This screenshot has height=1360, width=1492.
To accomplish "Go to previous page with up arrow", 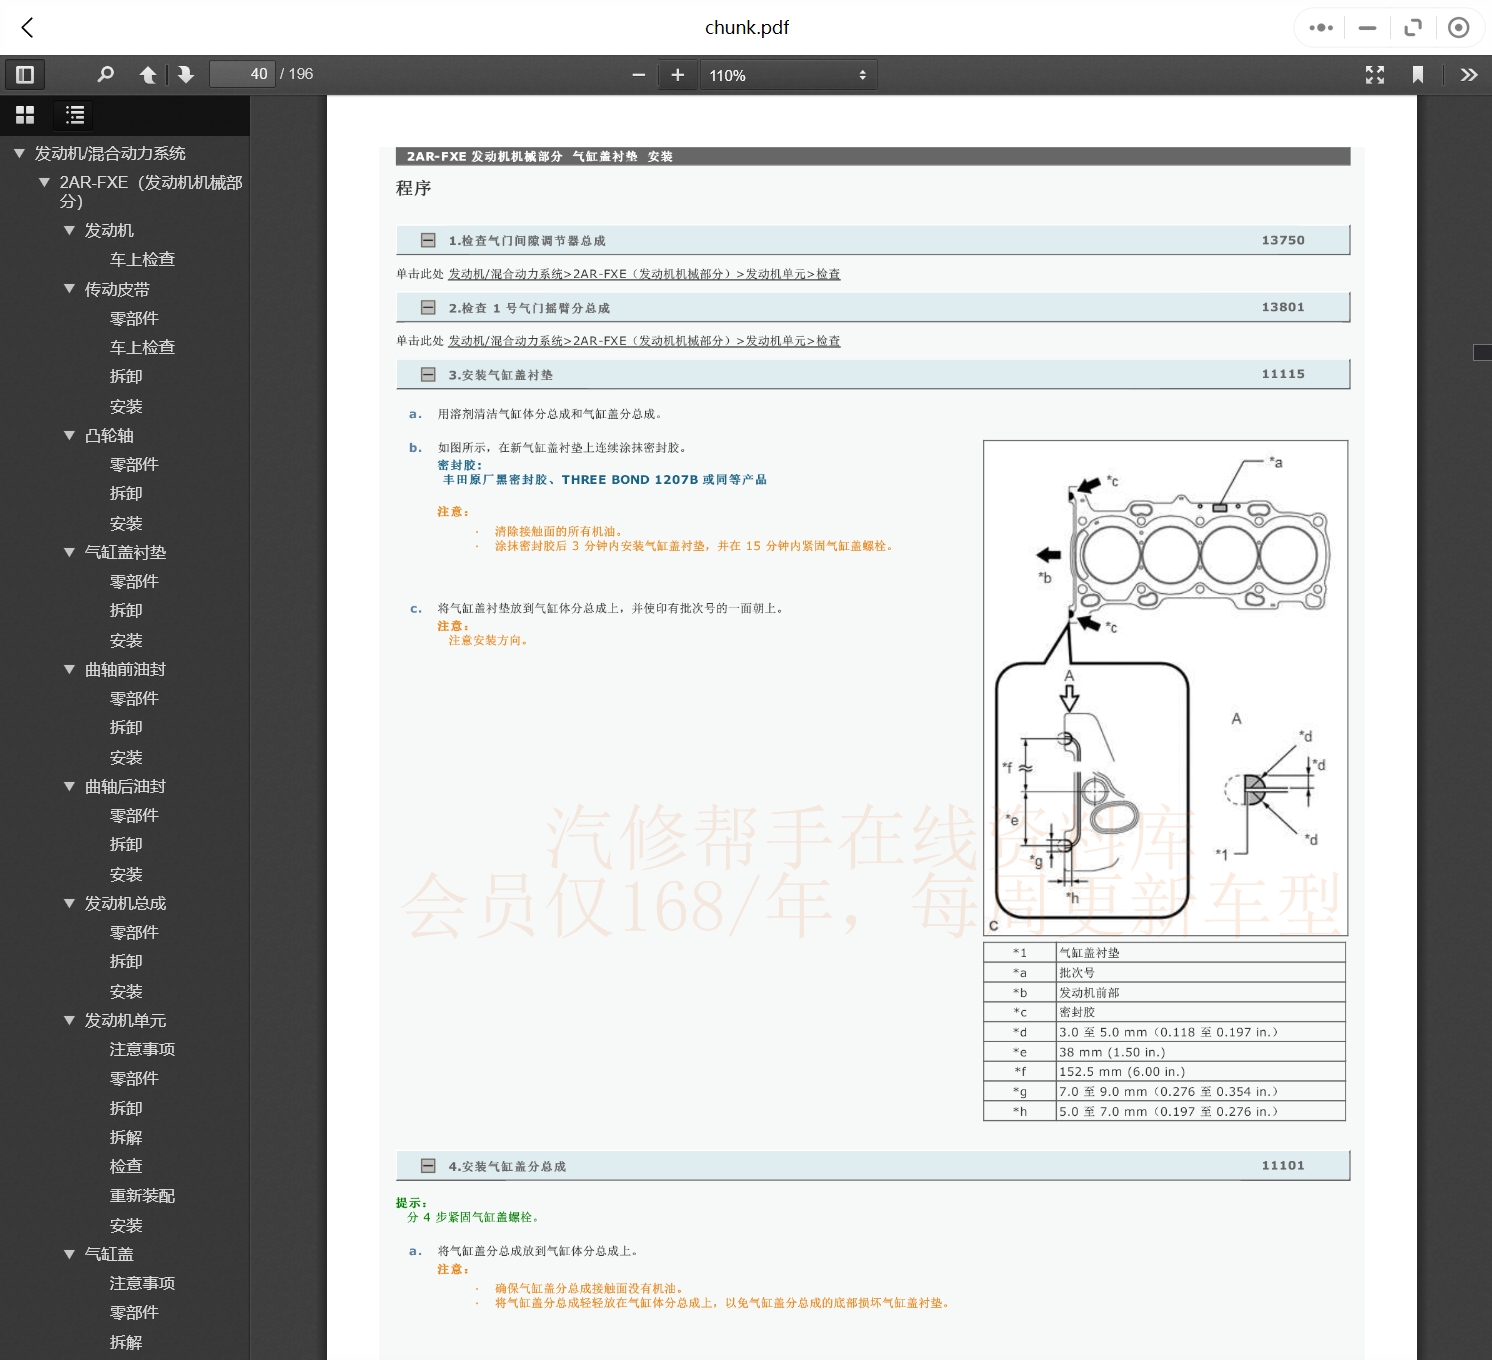I will coord(148,75).
